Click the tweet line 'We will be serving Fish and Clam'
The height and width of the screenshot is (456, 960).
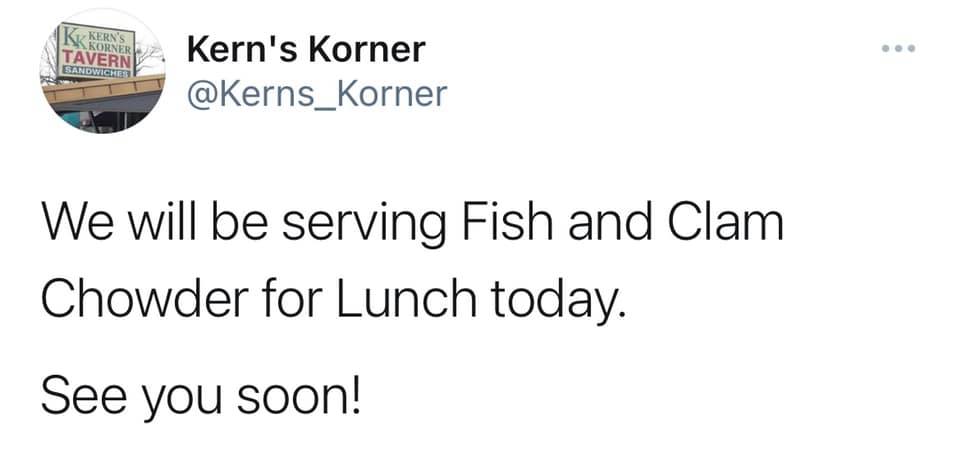click(412, 225)
